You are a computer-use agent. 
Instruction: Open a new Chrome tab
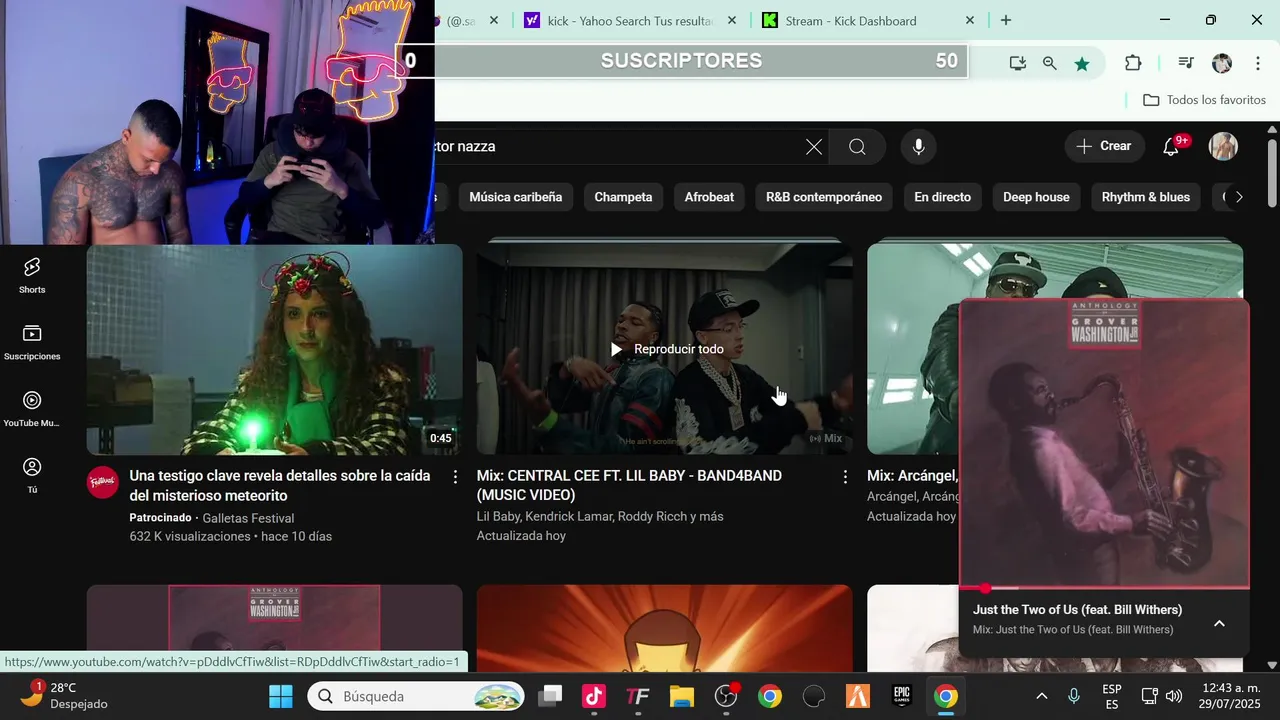1006,20
